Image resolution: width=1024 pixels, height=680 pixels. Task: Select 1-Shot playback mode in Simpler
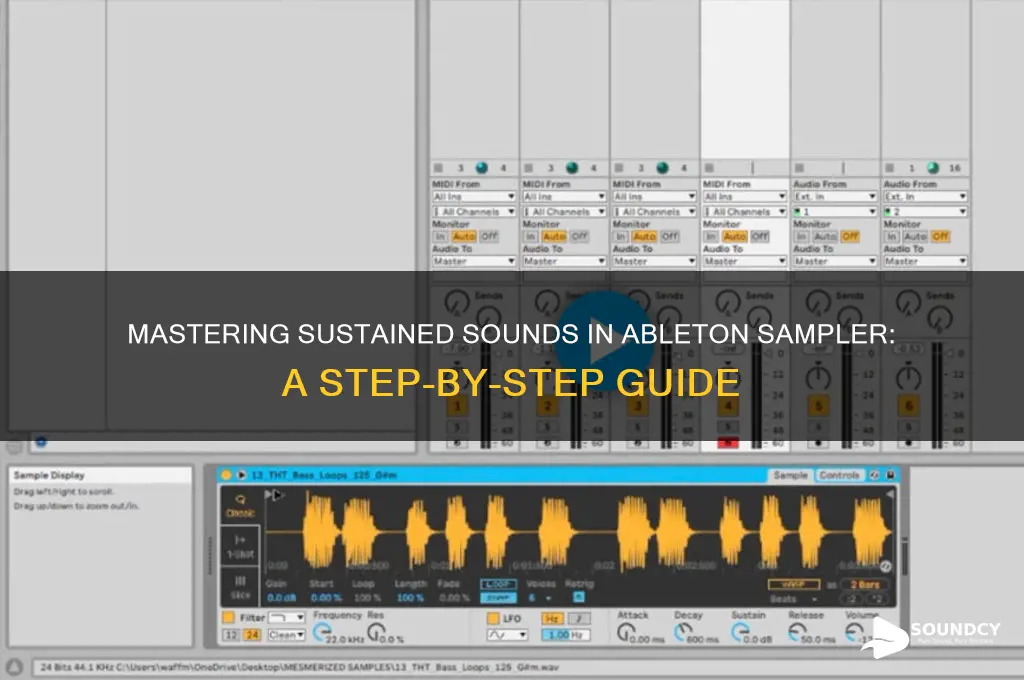click(240, 546)
